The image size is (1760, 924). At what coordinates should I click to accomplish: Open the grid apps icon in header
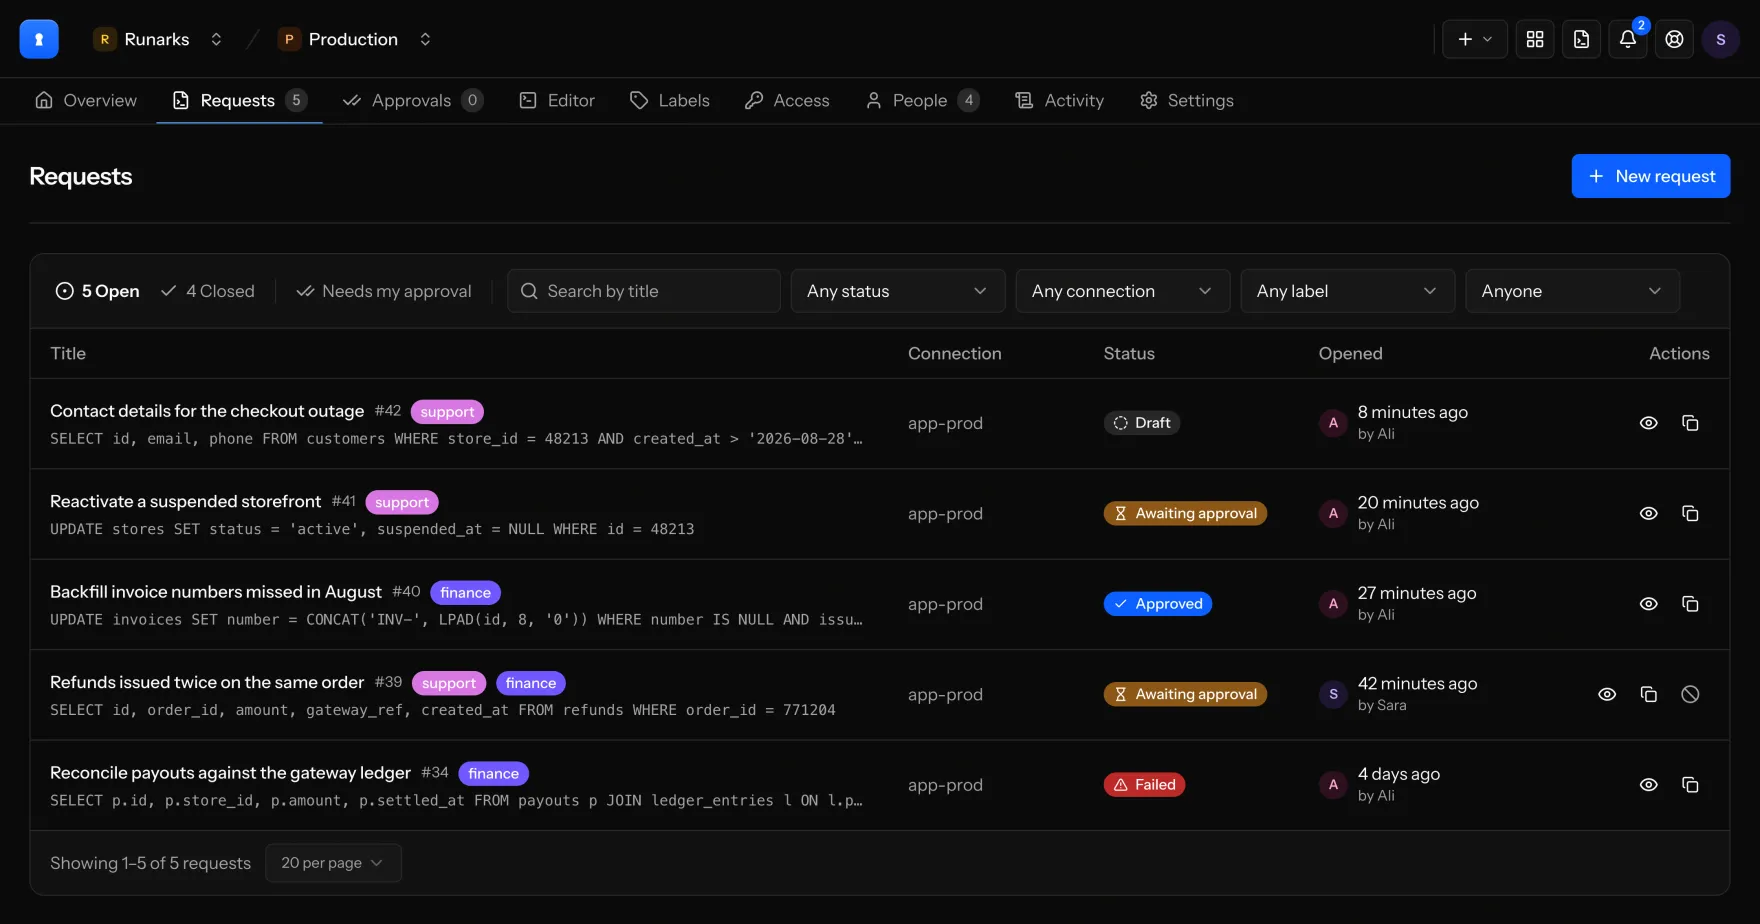(x=1535, y=39)
